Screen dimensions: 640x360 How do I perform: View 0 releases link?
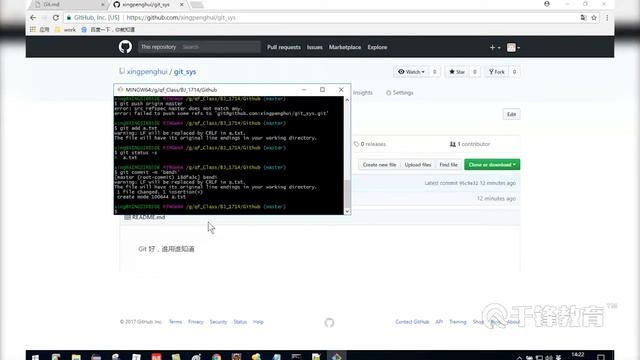370,144
